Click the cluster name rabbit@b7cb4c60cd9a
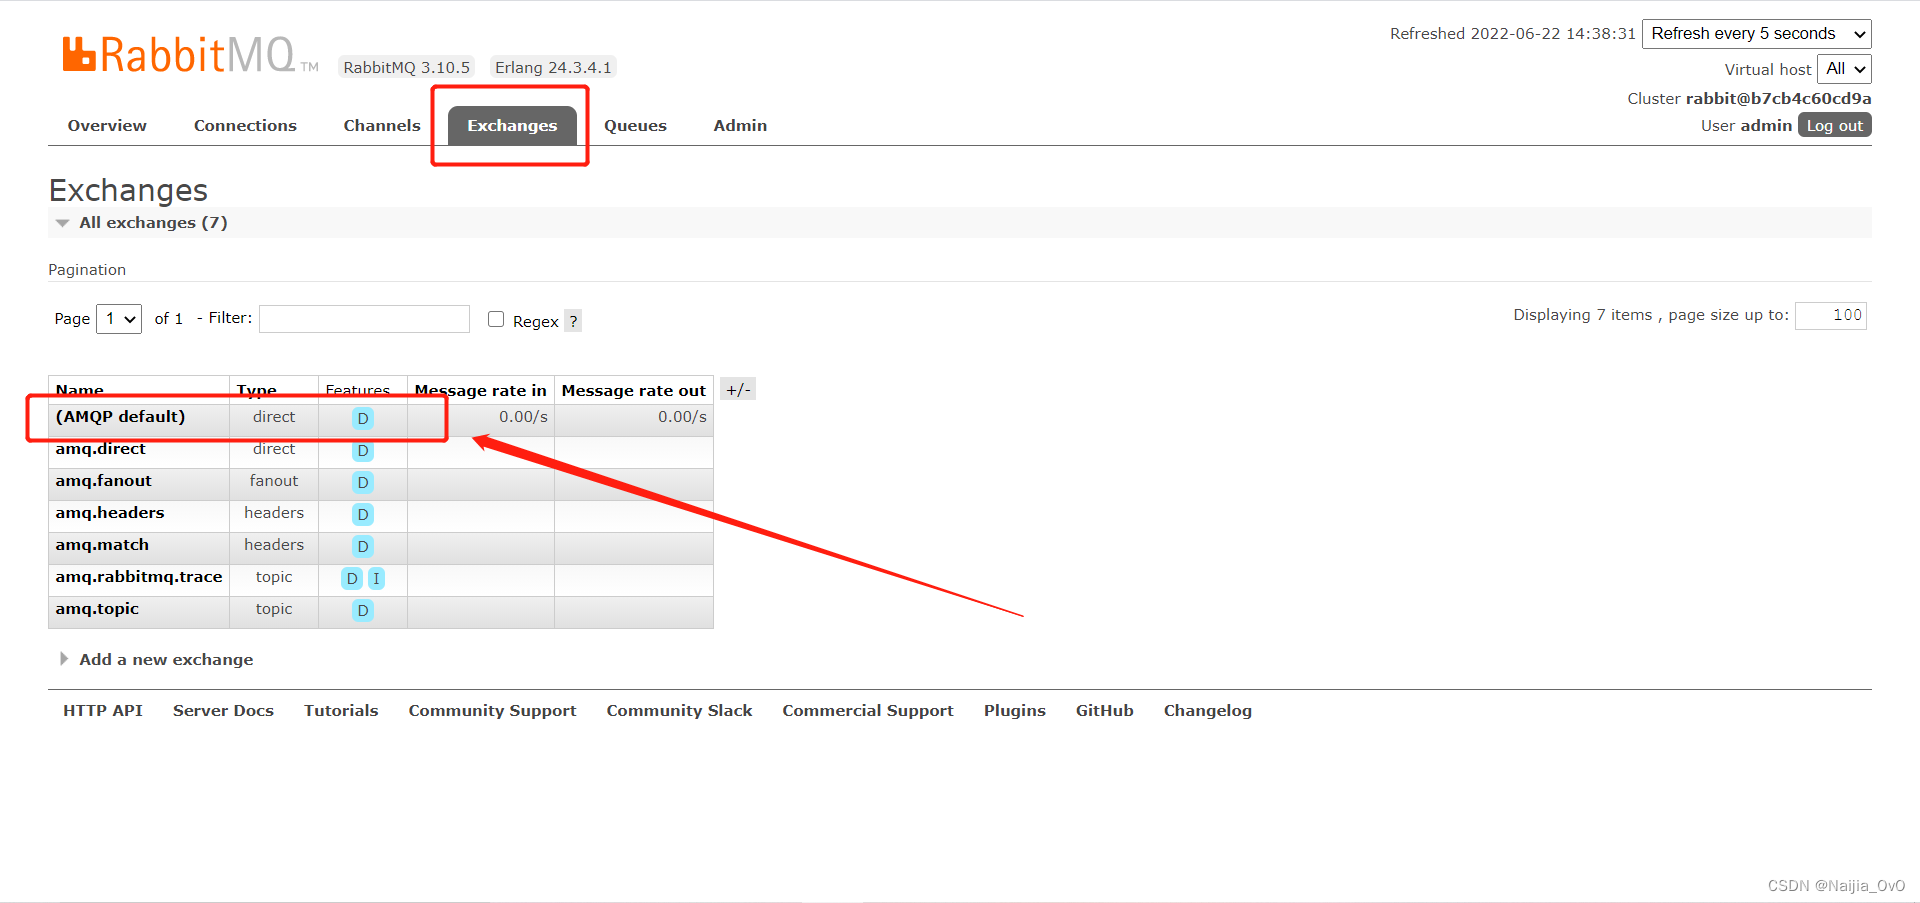Viewport: 1920px width, 903px height. 1778,99
